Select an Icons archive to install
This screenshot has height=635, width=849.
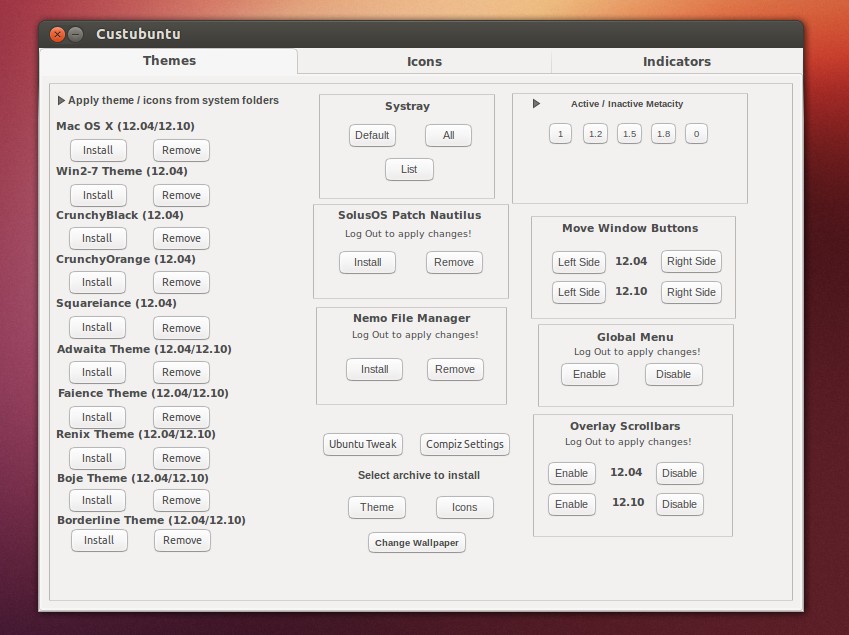[465, 507]
